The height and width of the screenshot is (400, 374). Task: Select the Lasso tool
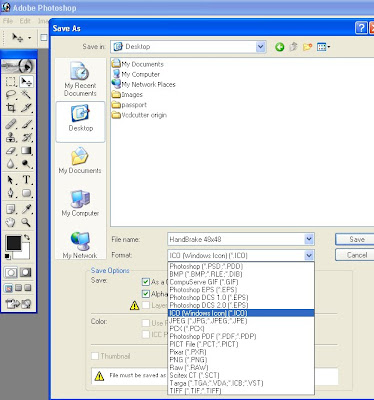click(x=11, y=94)
